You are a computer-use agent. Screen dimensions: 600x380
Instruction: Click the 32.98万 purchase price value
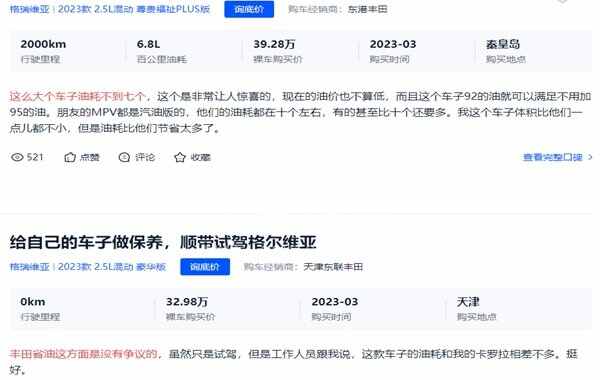(x=187, y=302)
